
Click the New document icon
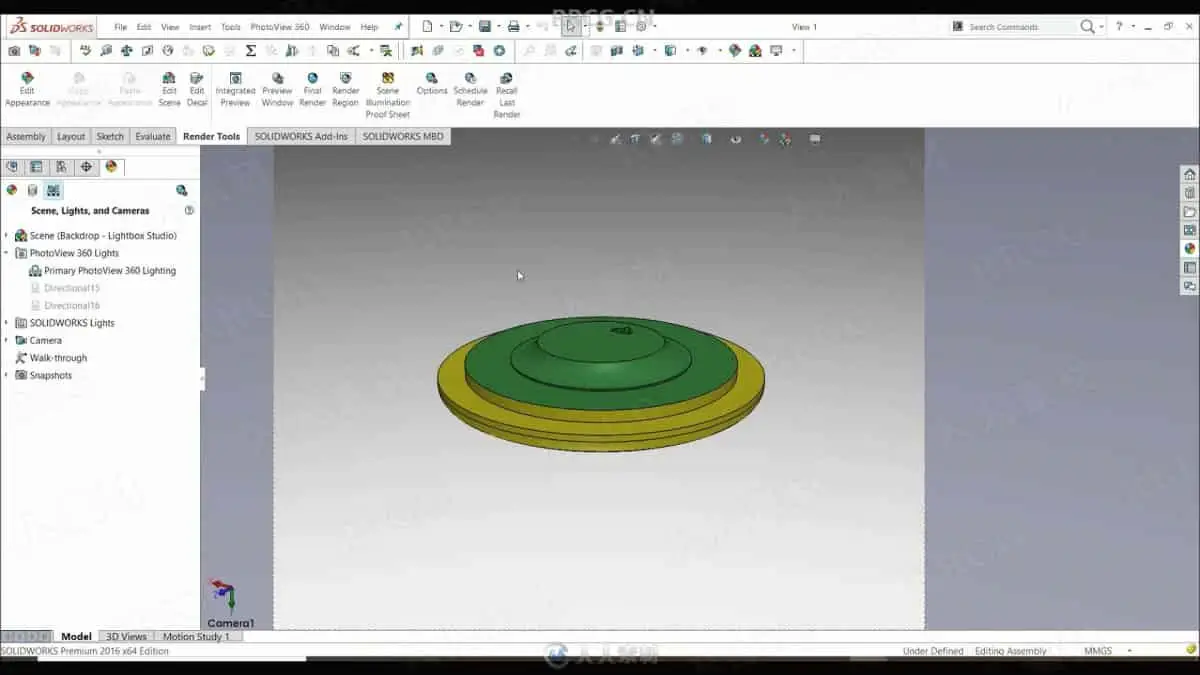[x=427, y=27]
